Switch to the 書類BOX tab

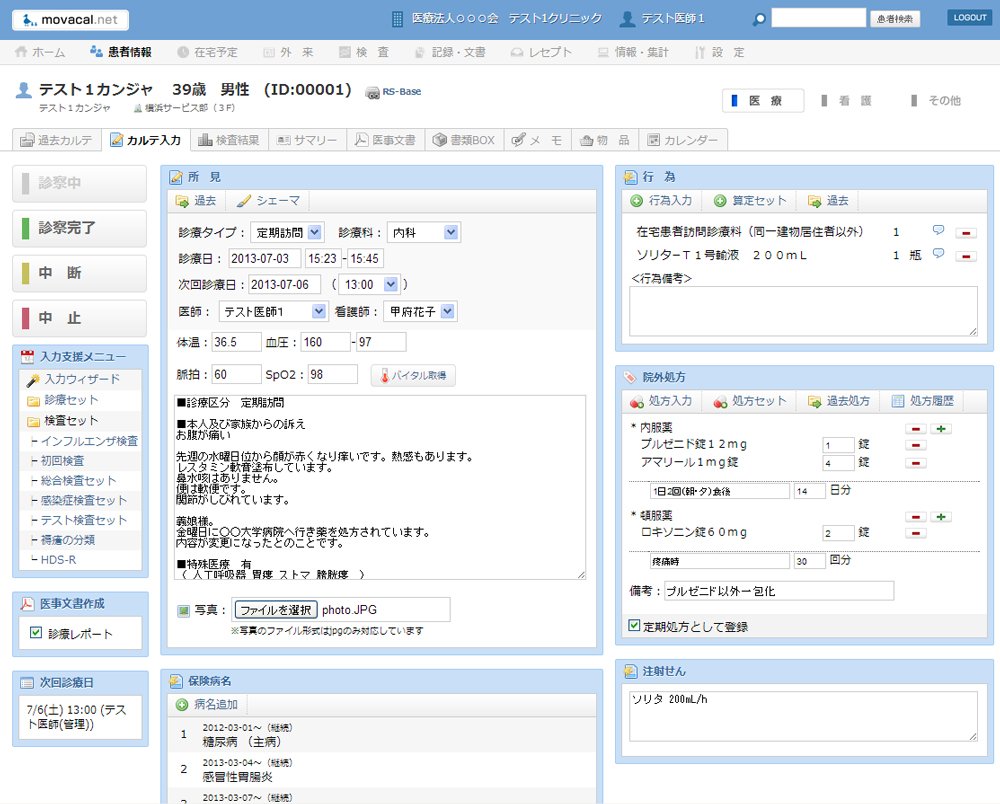tap(464, 140)
